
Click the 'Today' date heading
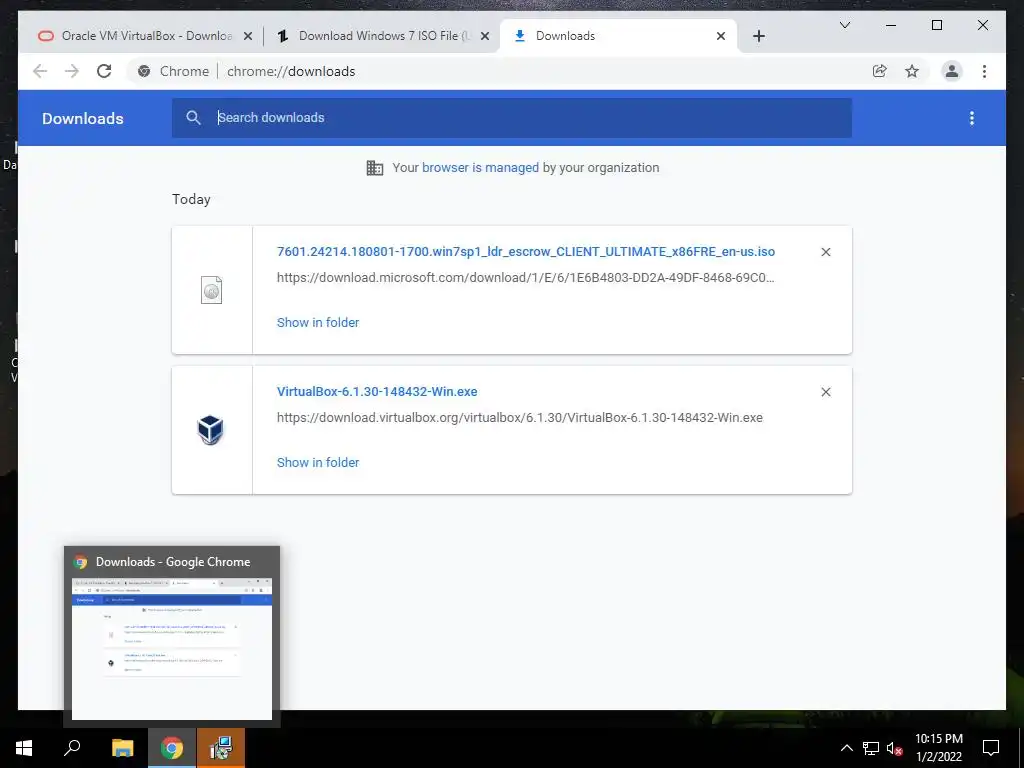[x=191, y=199]
